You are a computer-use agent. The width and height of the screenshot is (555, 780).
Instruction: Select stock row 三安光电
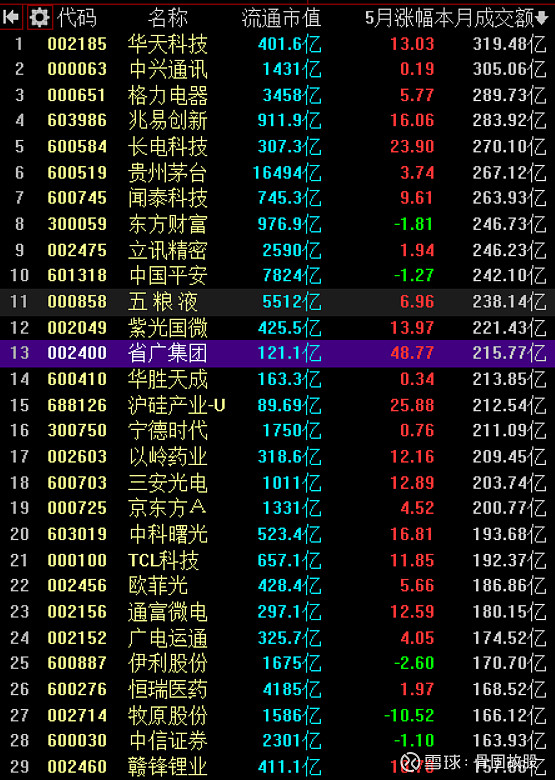(278, 483)
